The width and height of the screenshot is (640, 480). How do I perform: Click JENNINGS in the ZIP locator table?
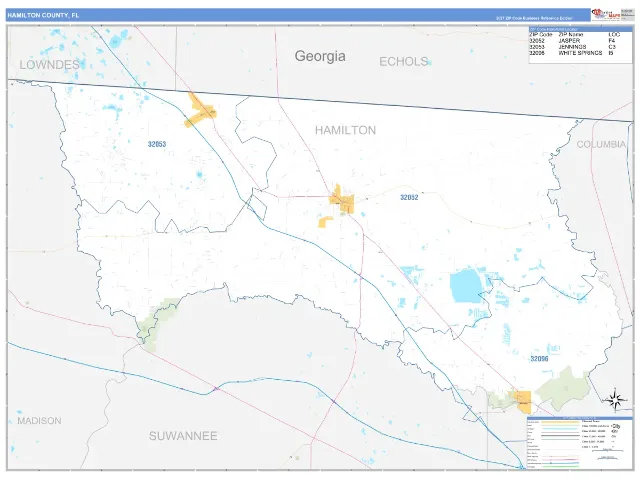coord(572,47)
